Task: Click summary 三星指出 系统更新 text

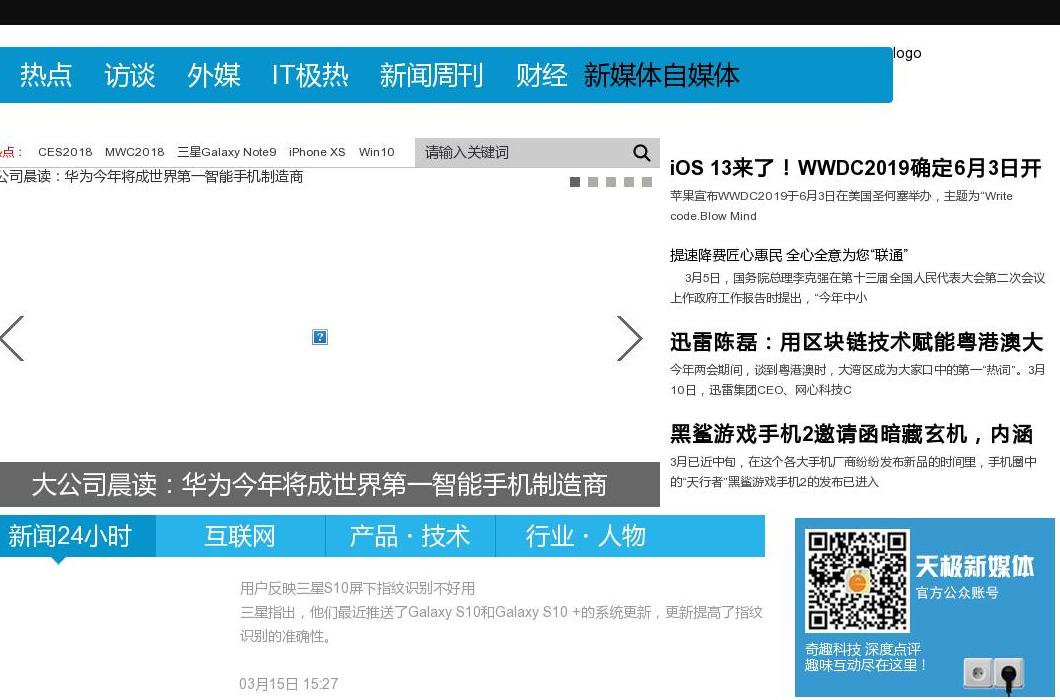Action: coord(502,624)
